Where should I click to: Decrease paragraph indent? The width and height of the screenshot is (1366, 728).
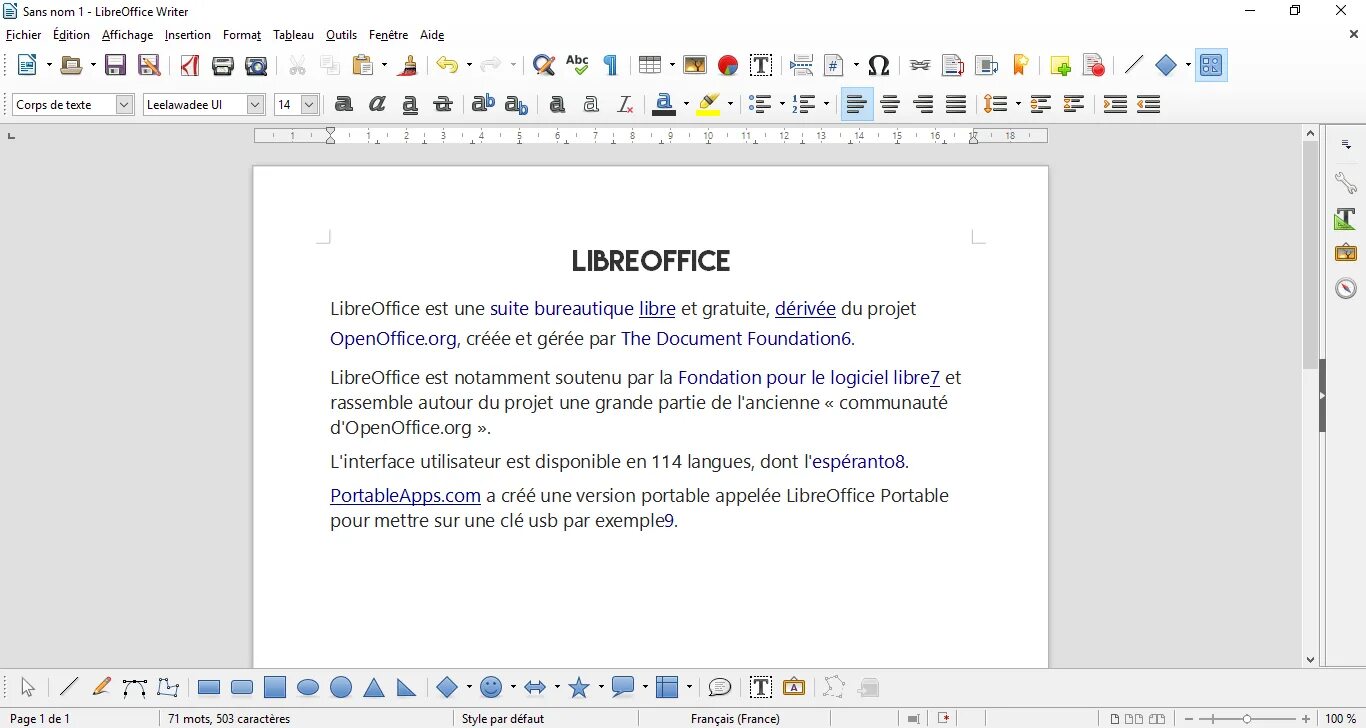pos(1148,104)
